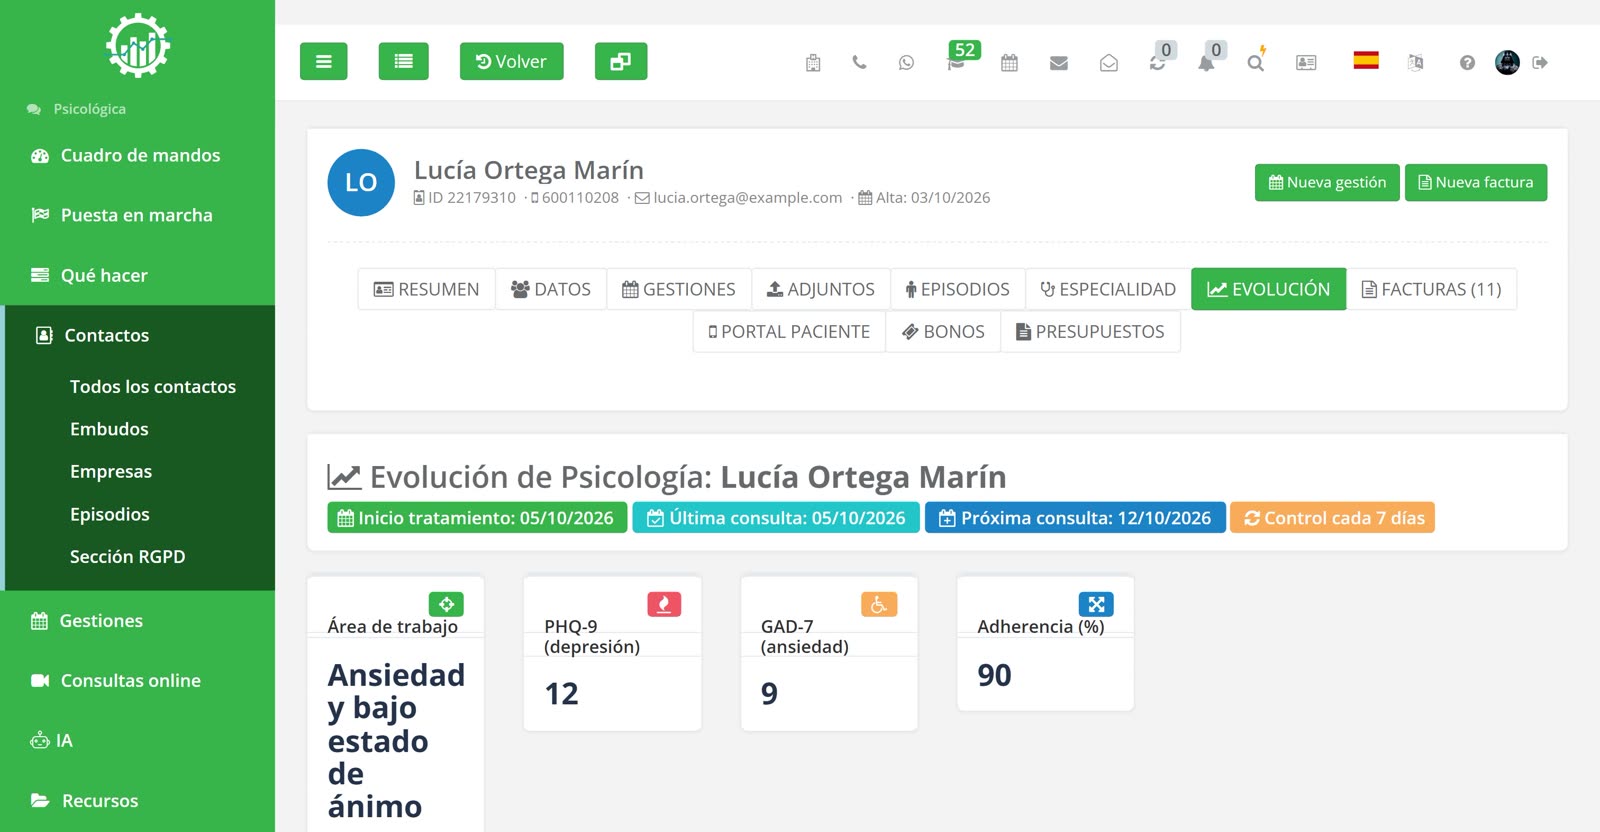Click the closed envelope mail icon
Image resolution: width=1600 pixels, height=832 pixels.
1059,63
